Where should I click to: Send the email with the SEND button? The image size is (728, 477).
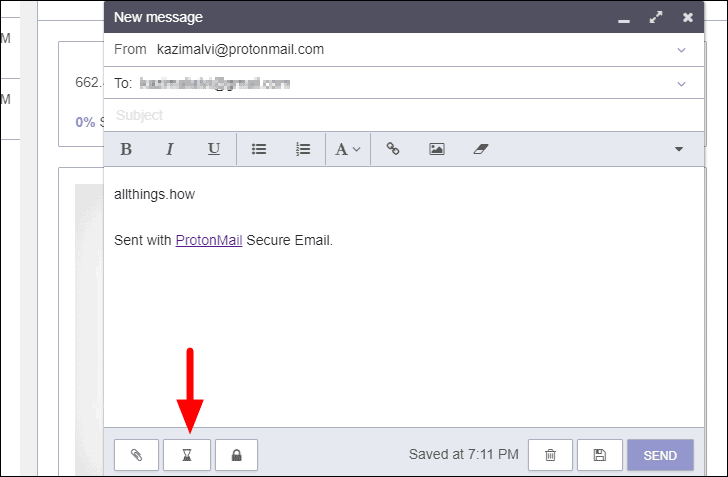pos(660,455)
